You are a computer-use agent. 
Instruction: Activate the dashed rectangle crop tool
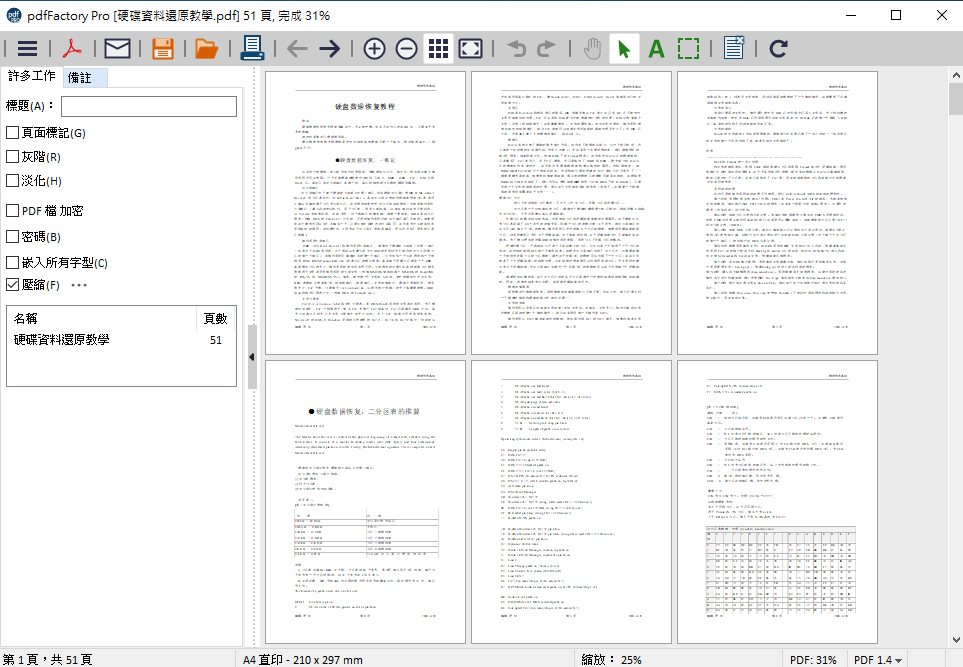coord(688,48)
